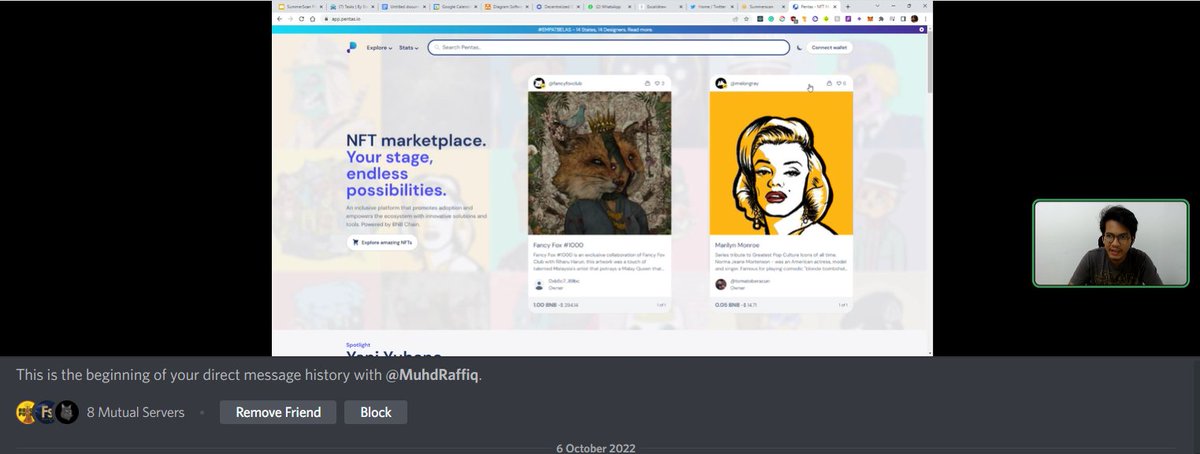The height and width of the screenshot is (454, 1200).
Task: Click the third mutual server icon
Action: [x=67, y=412]
